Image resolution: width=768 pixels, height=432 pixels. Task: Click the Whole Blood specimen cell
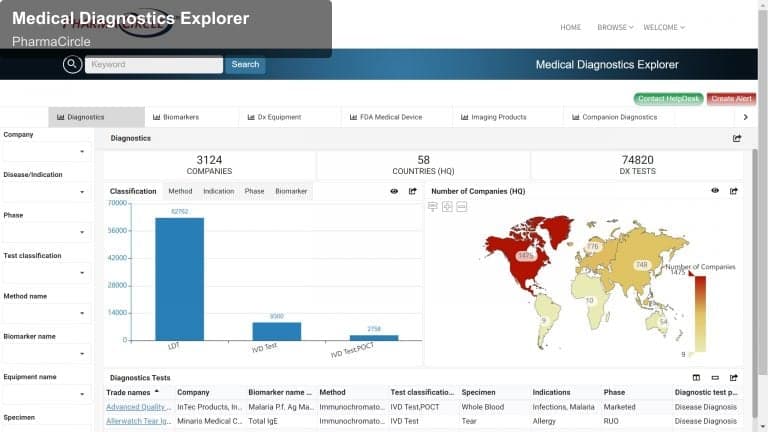(x=482, y=407)
